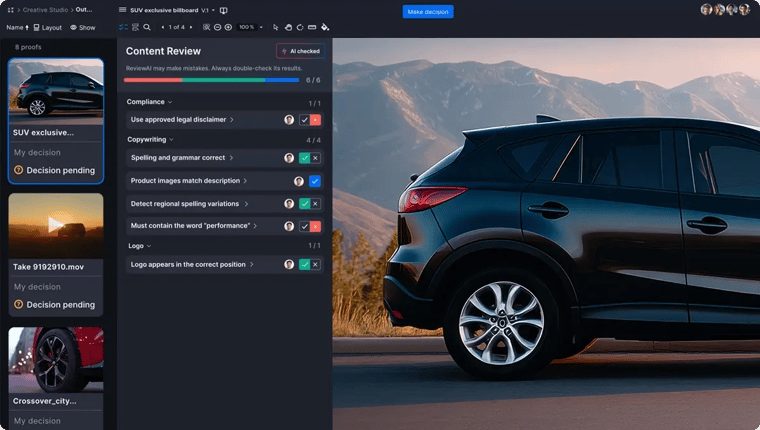Click the last reviewer avatar at top right

(x=744, y=10)
